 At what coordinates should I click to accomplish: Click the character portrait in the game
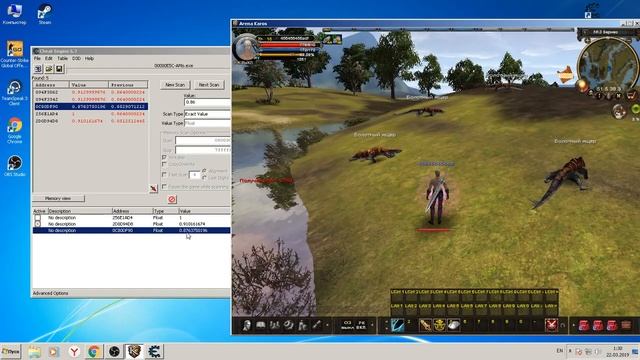pyautogui.click(x=246, y=48)
